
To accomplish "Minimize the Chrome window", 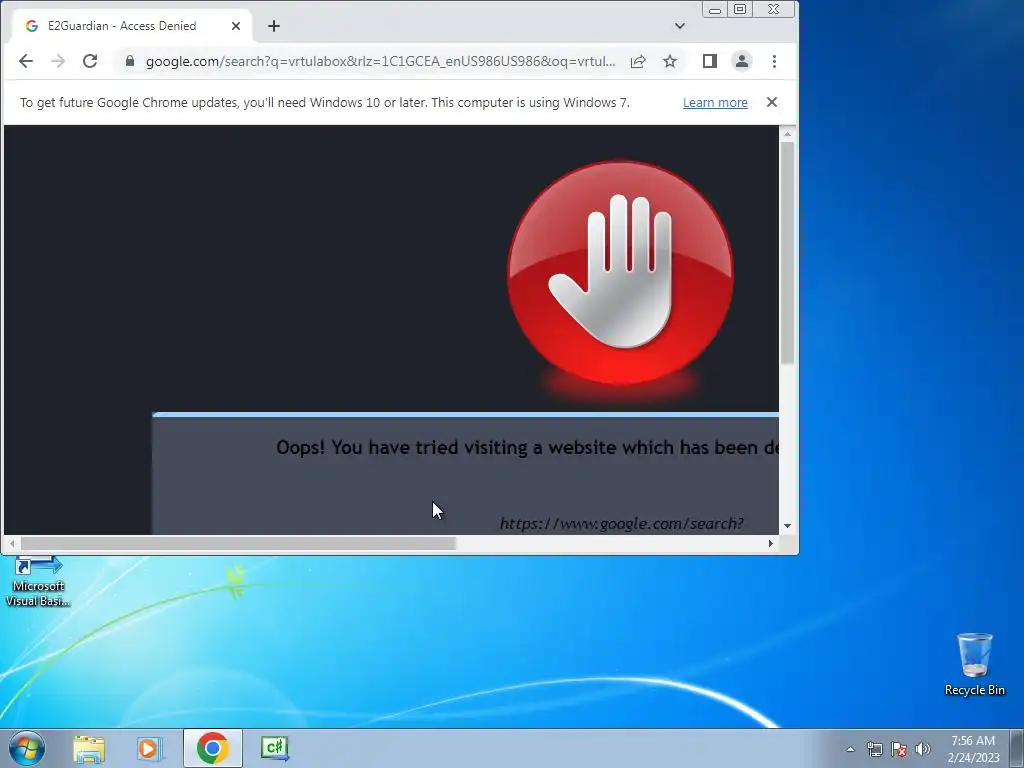I will coord(715,9).
